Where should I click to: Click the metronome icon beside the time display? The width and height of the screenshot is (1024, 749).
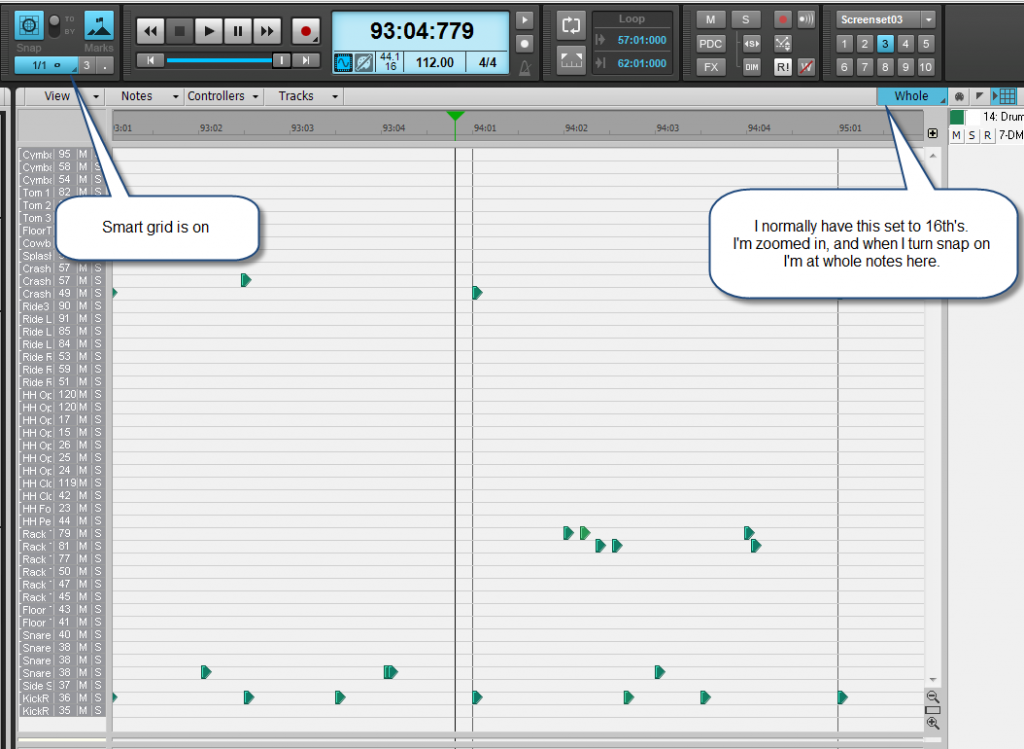(x=525, y=67)
